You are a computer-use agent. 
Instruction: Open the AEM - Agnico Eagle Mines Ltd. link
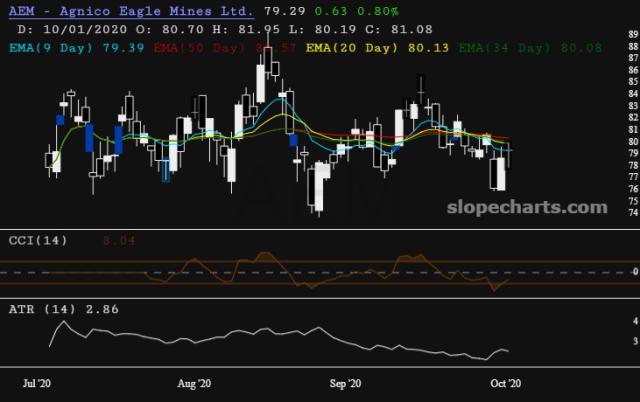point(131,11)
